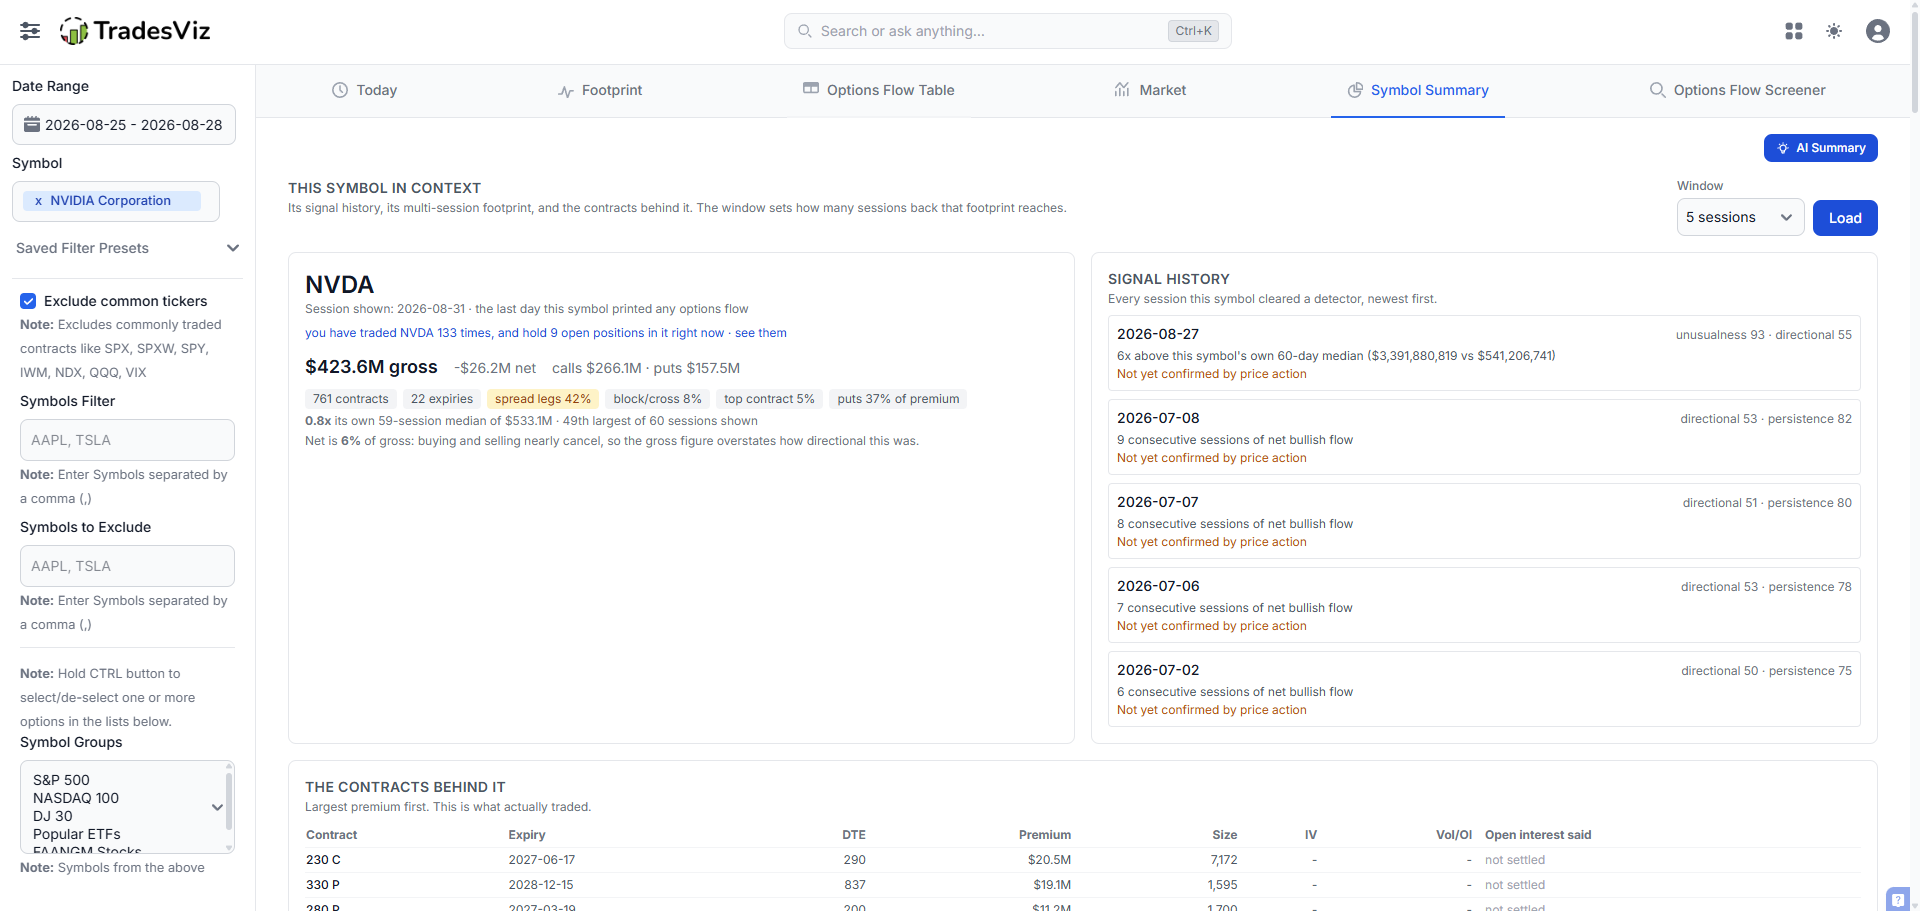Open the Window sessions dropdown
Image resolution: width=1920 pixels, height=911 pixels.
pyautogui.click(x=1740, y=217)
